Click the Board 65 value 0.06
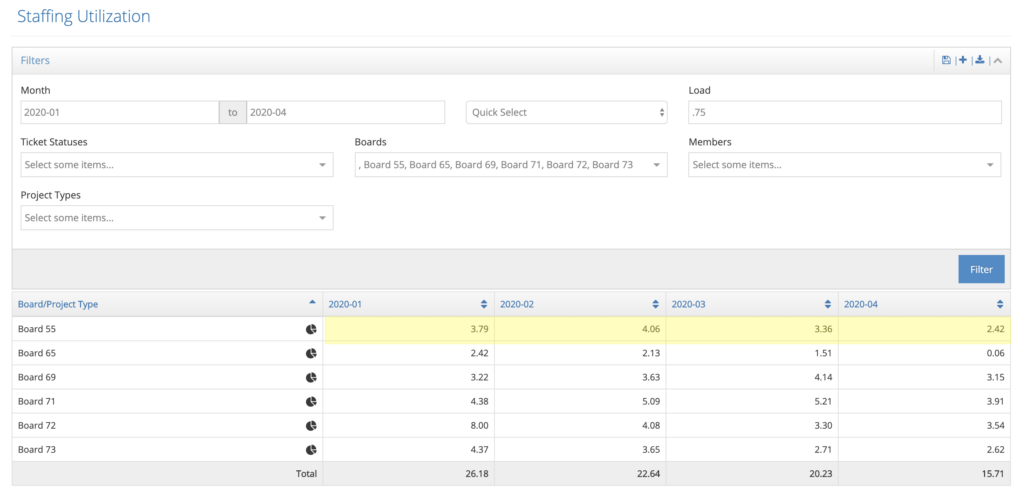 coord(995,353)
